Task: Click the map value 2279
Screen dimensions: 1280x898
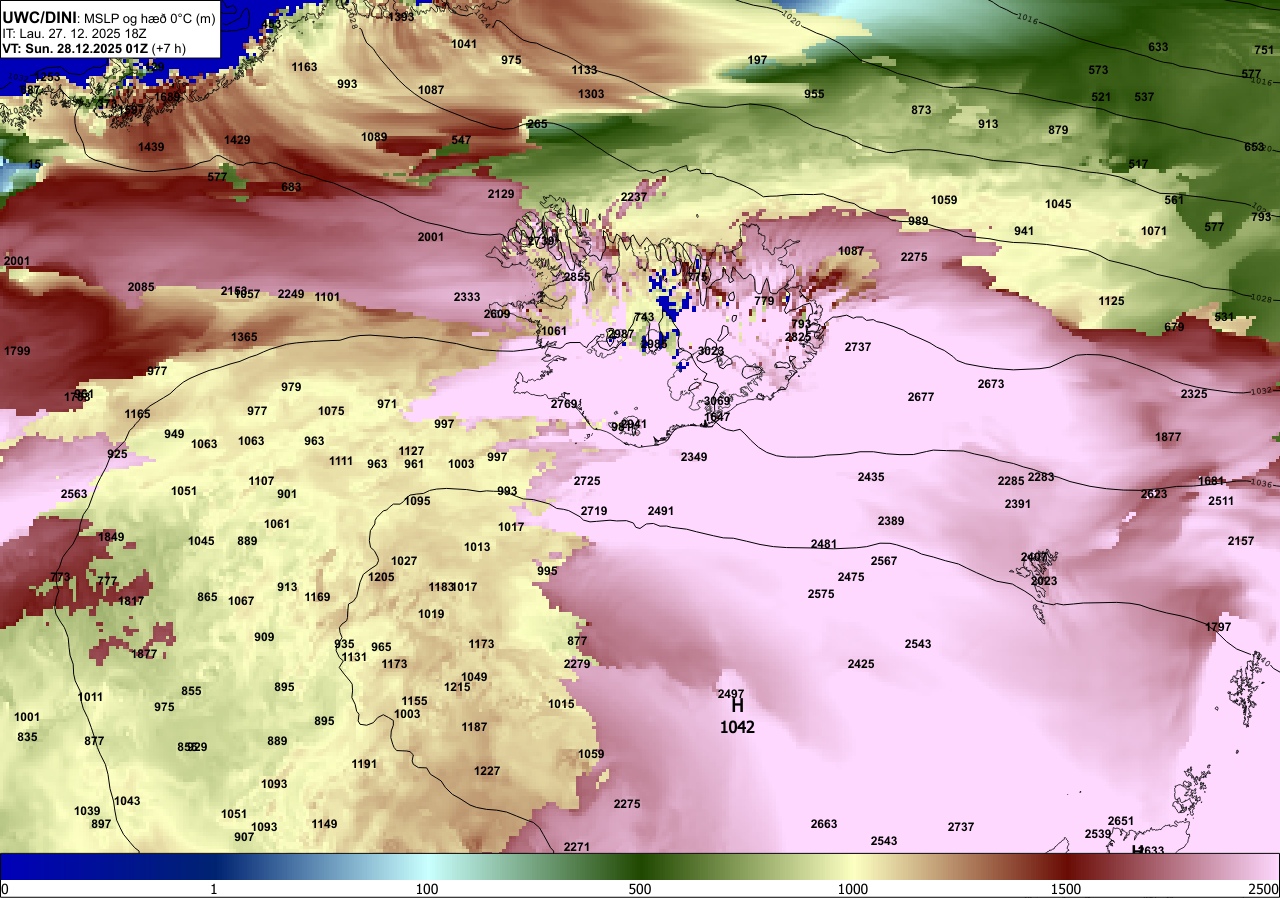Action: [x=577, y=664]
